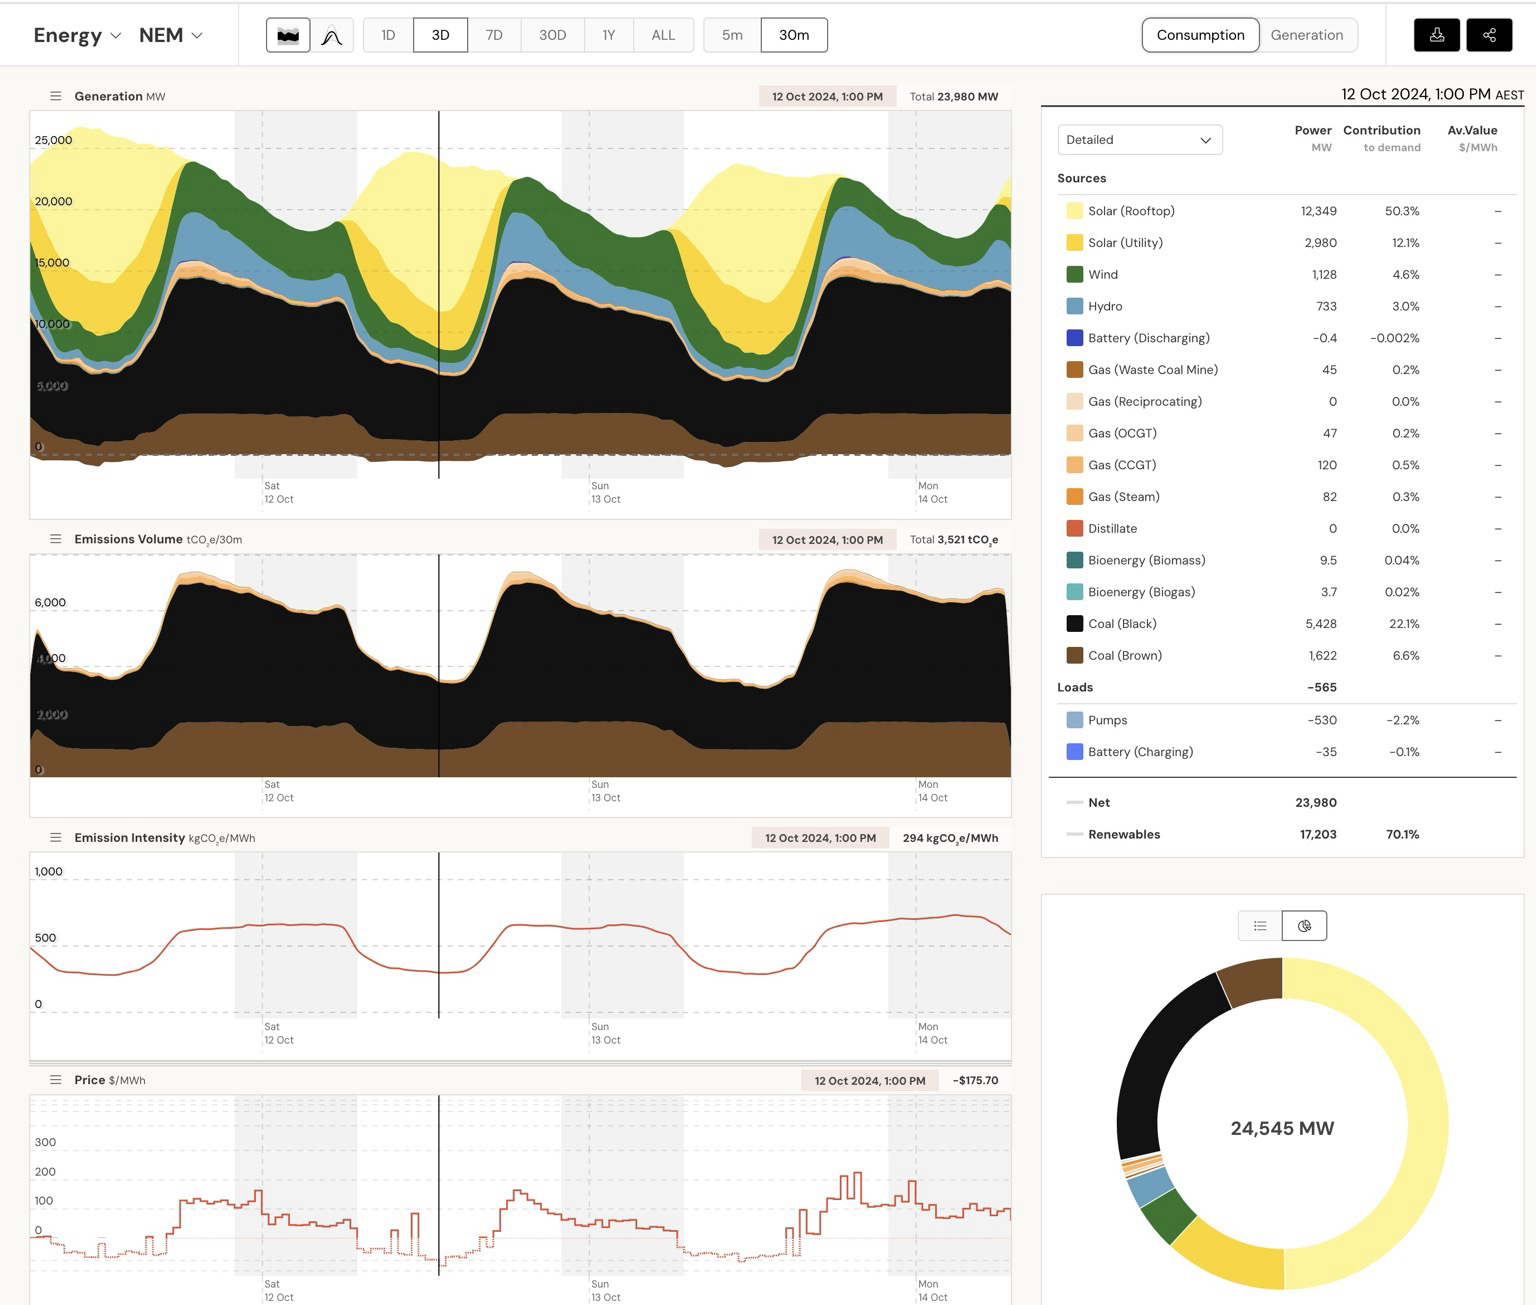The width and height of the screenshot is (1536, 1305).
Task: Click the share icon button
Action: tap(1489, 35)
